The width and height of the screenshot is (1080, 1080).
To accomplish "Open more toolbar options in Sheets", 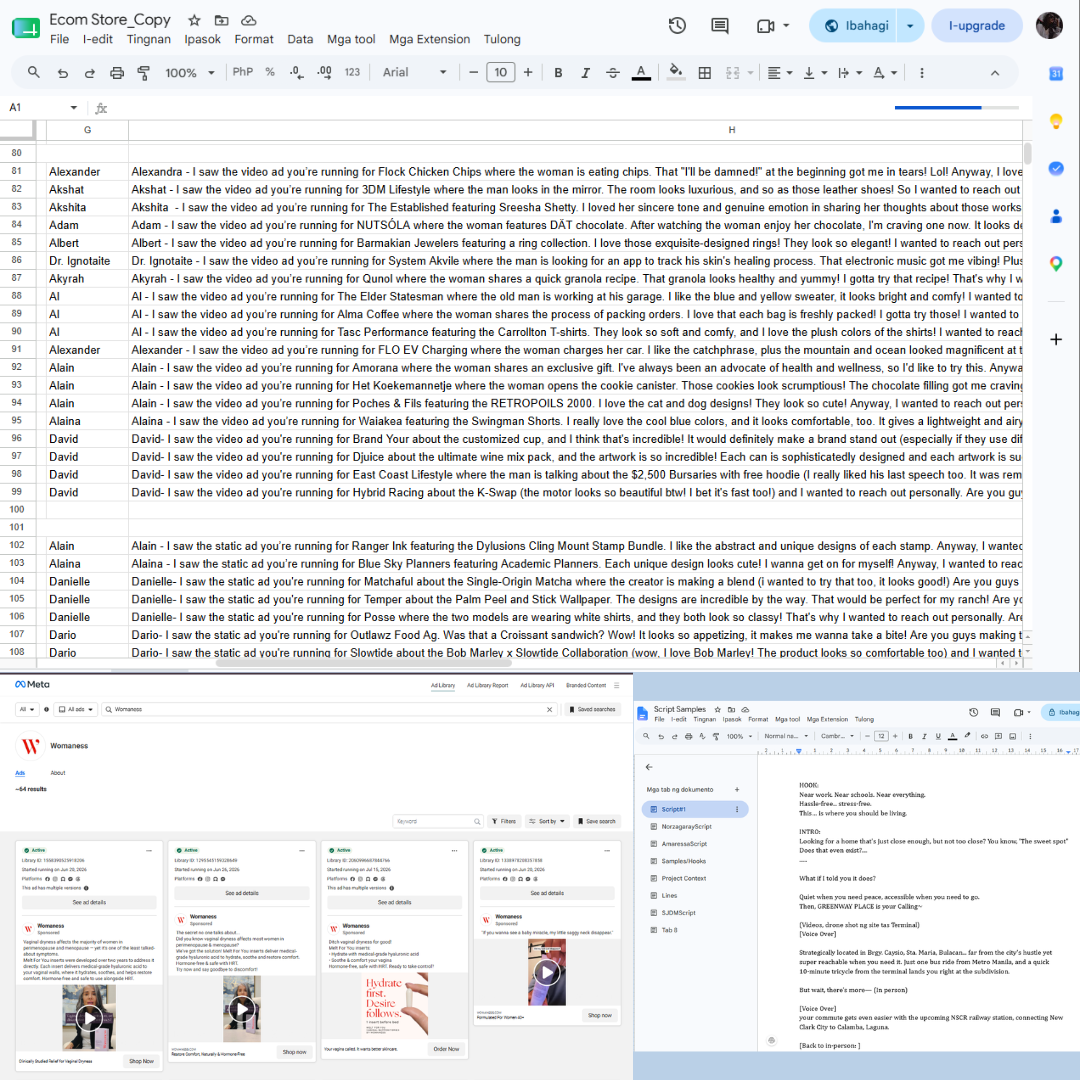I will point(922,72).
